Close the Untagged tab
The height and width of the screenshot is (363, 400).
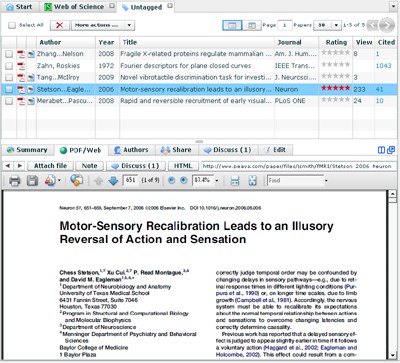pos(170,6)
